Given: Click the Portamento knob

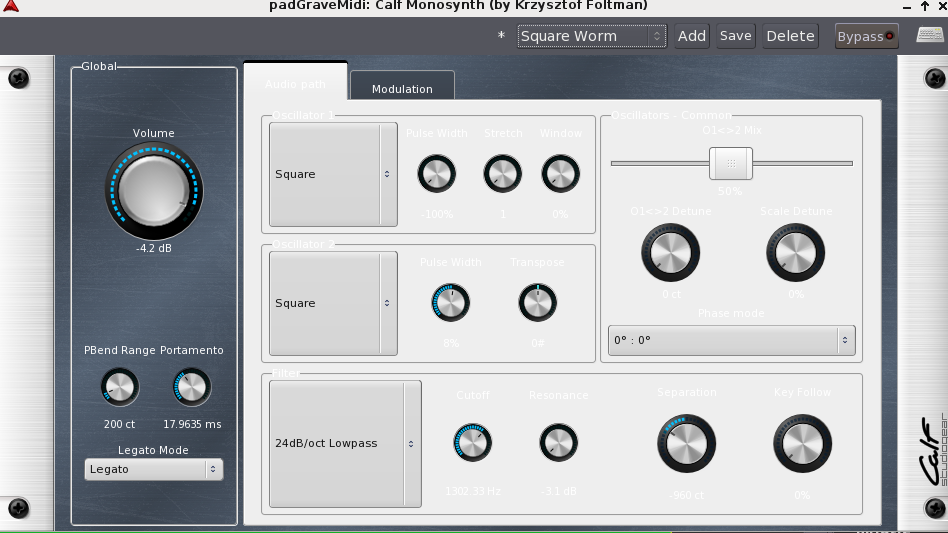Looking at the screenshot, I should (x=191, y=387).
